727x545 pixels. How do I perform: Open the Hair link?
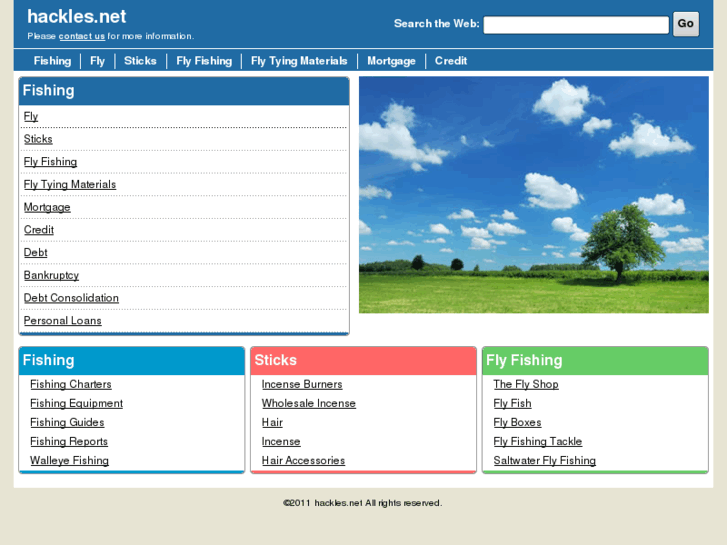[x=272, y=423]
